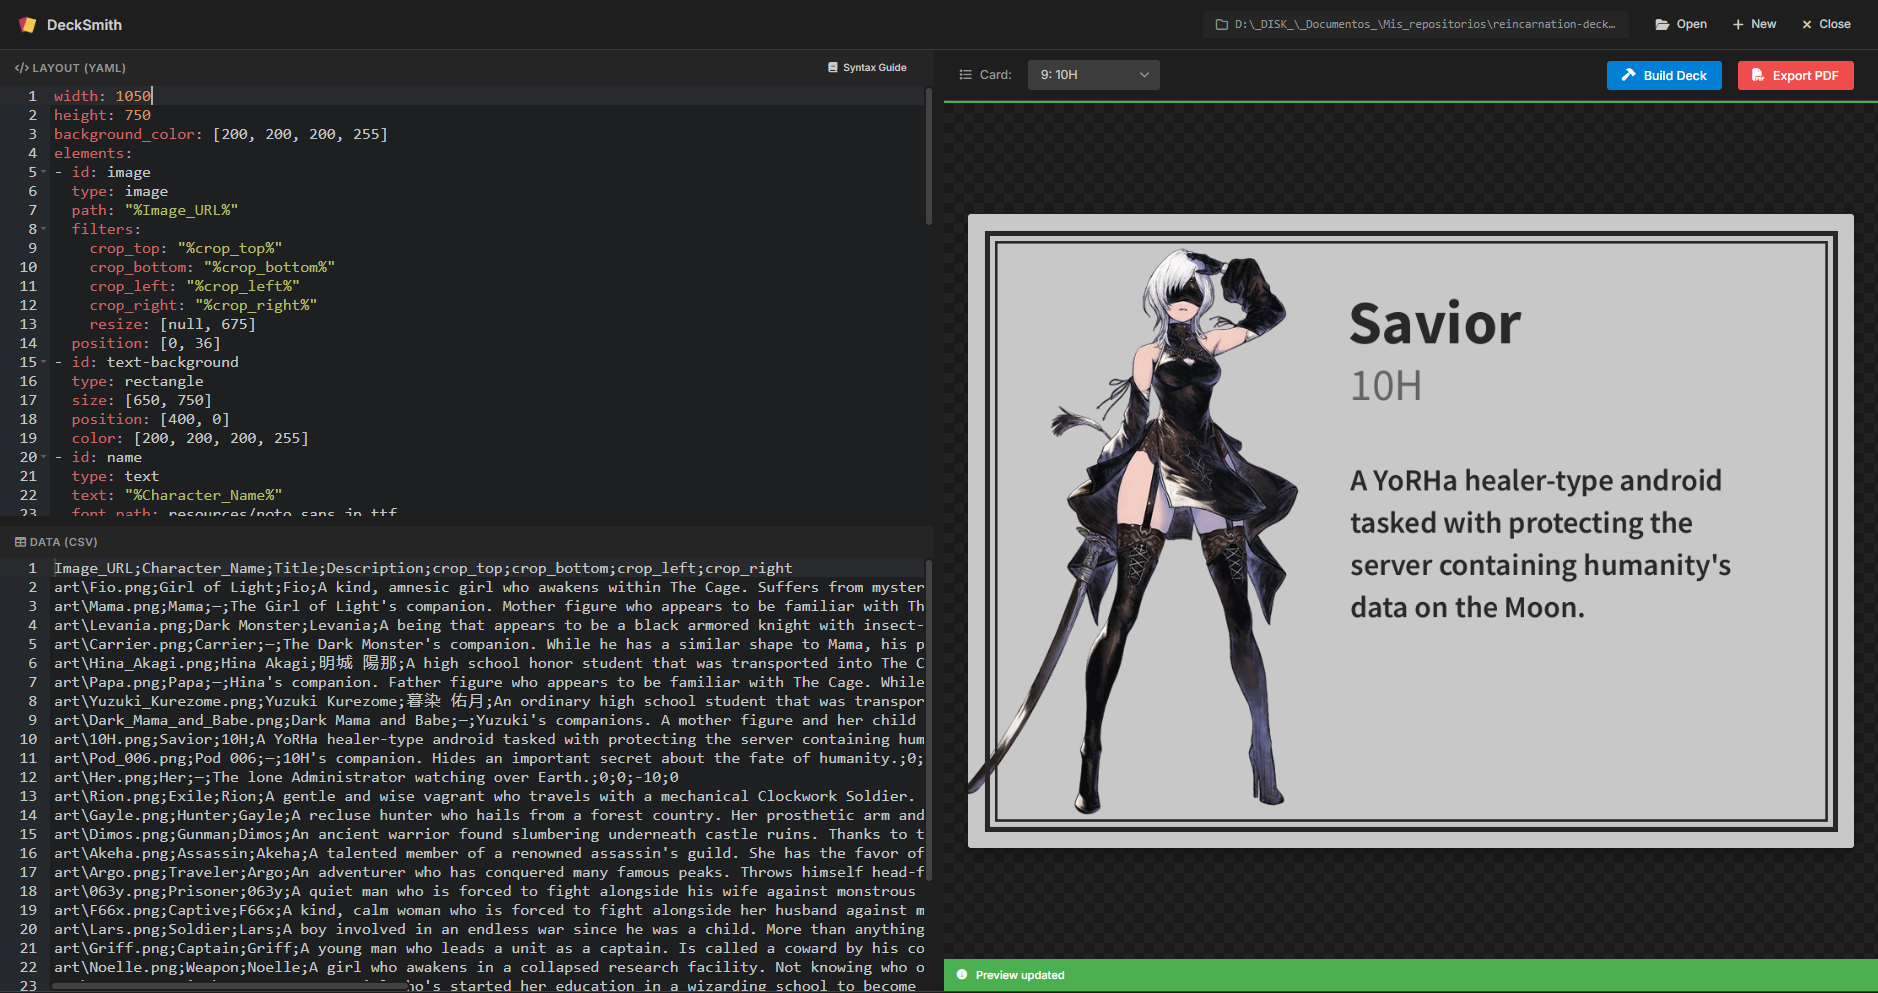Collapse the name element at line 20
The image size is (1878, 993).
coord(43,456)
